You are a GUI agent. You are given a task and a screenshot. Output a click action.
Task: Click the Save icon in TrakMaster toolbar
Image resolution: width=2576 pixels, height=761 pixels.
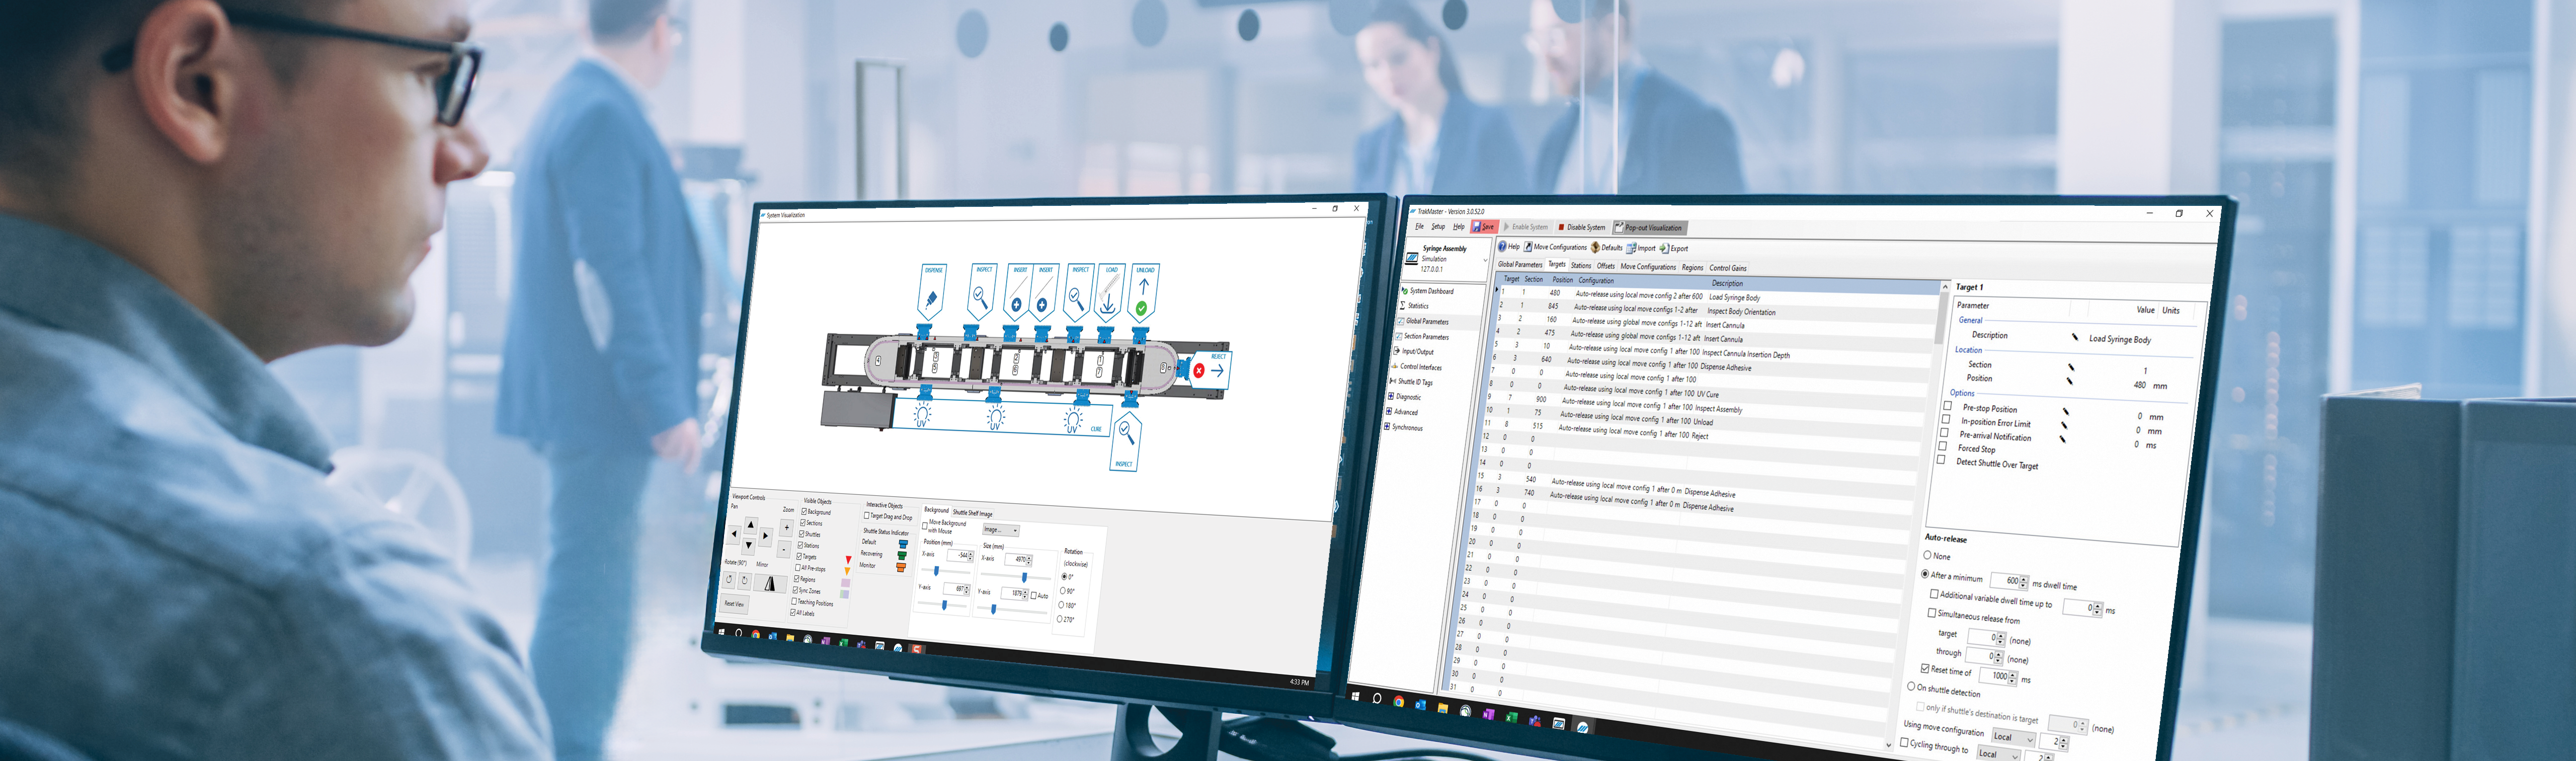[1477, 227]
